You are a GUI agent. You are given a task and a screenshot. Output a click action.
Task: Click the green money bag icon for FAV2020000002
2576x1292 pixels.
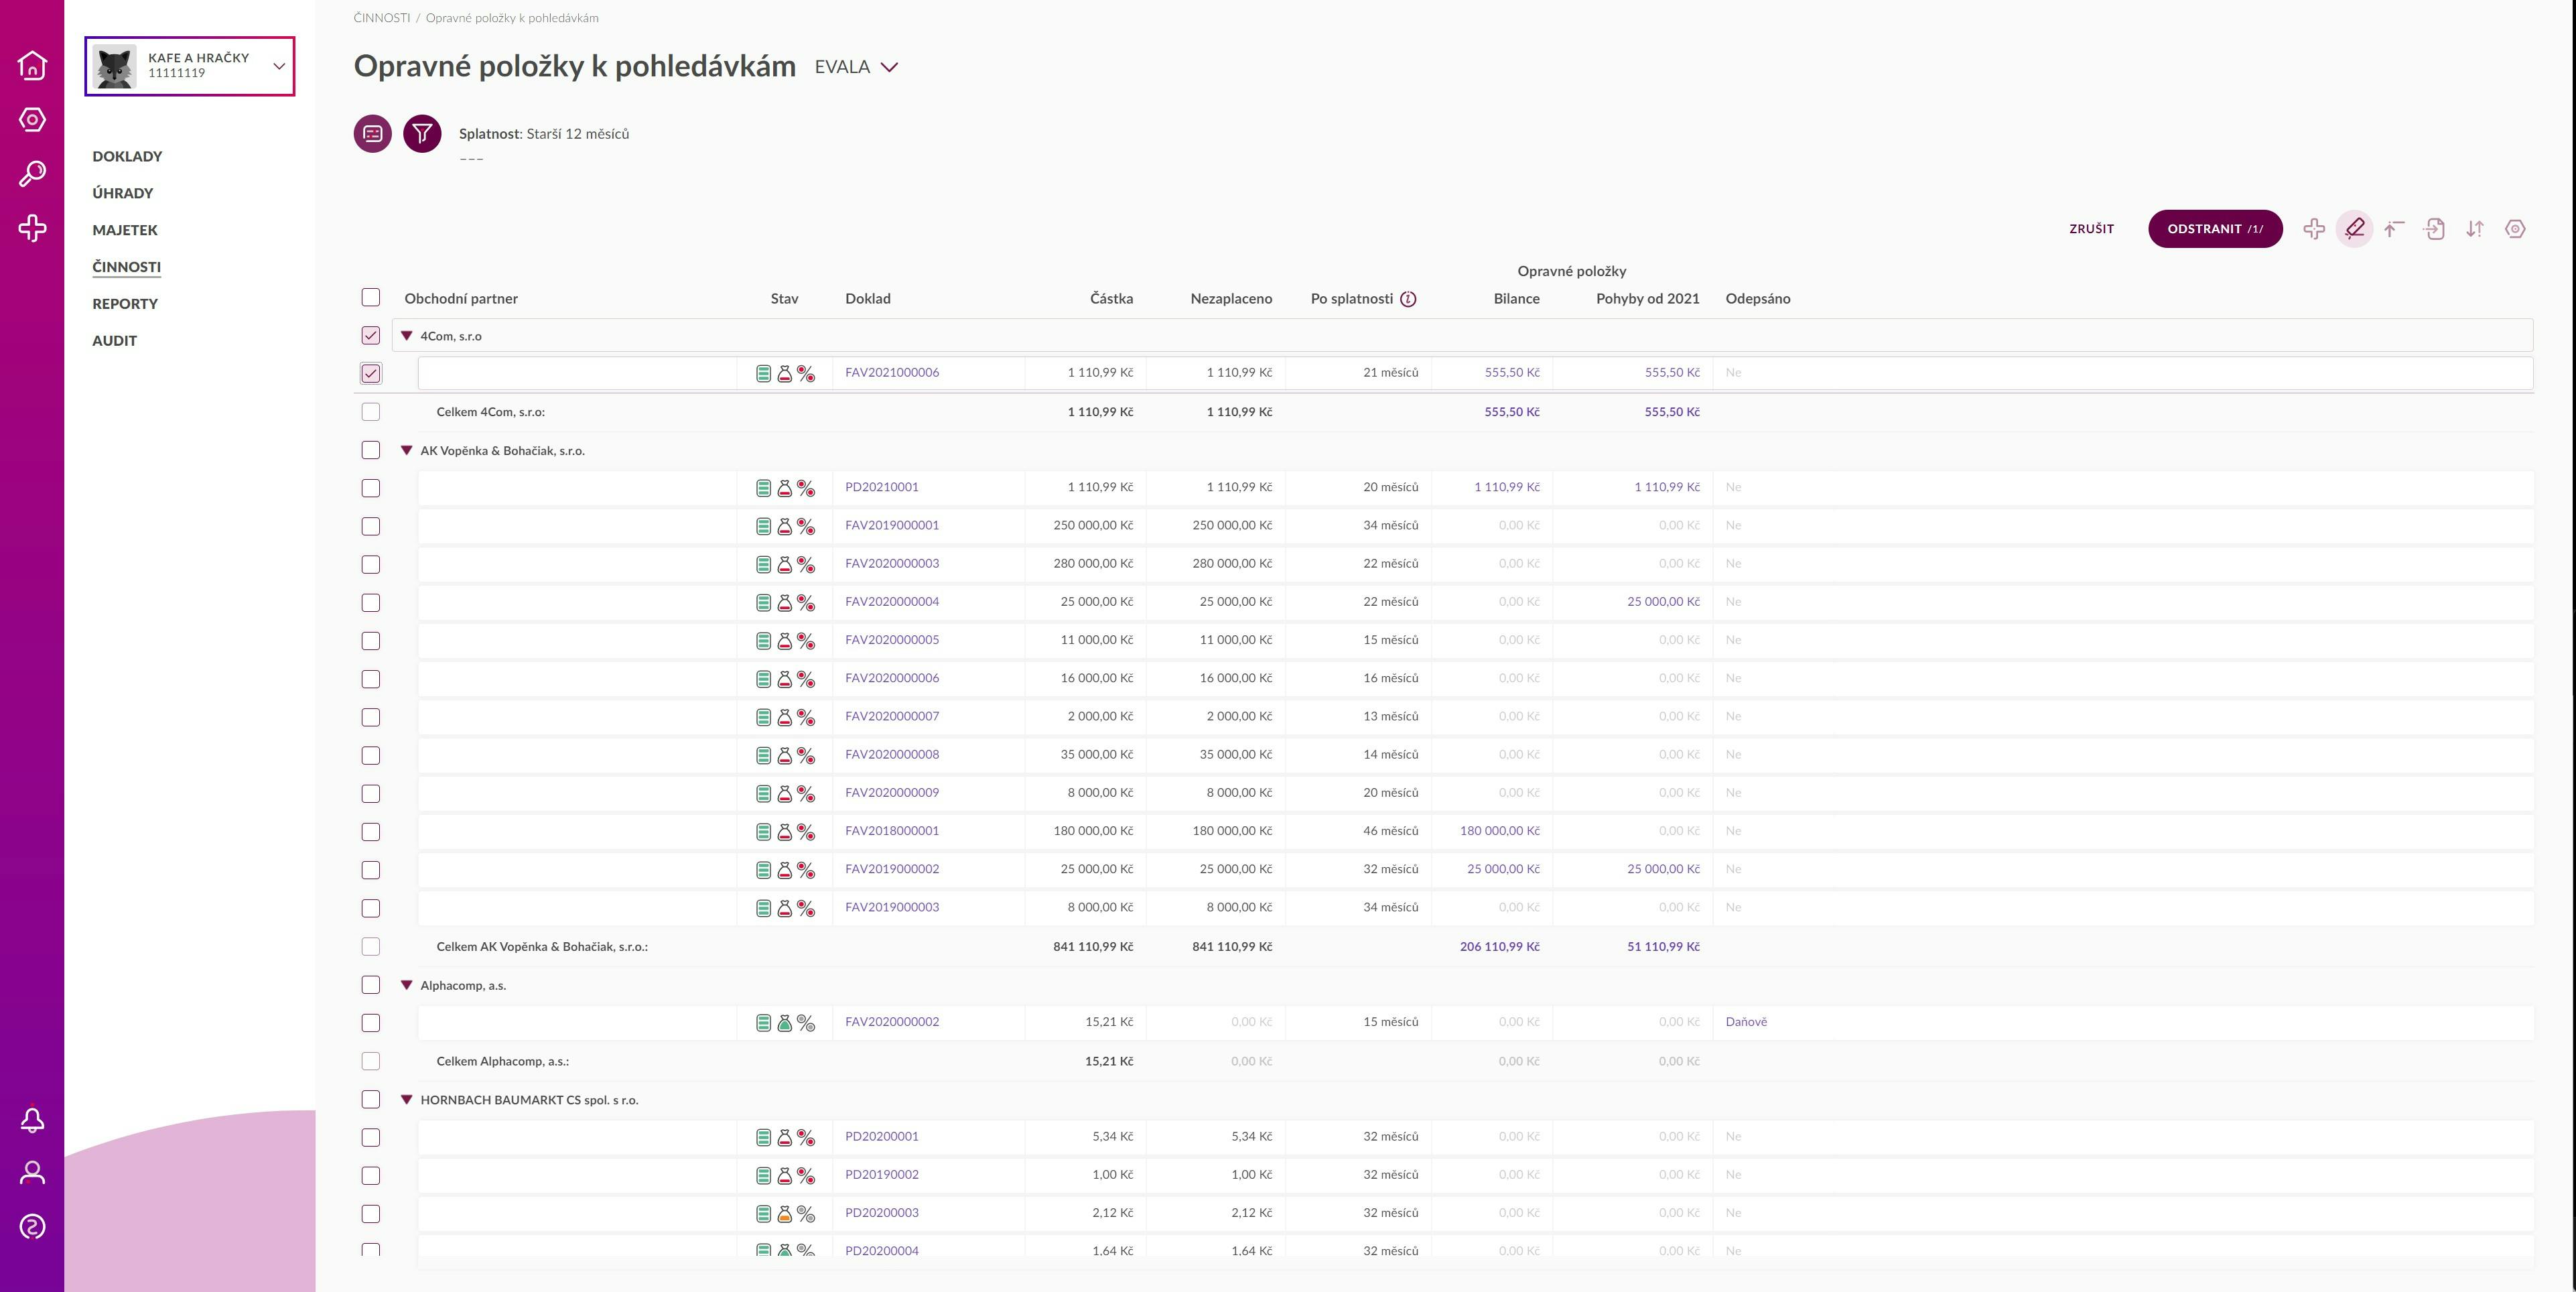pos(785,1023)
